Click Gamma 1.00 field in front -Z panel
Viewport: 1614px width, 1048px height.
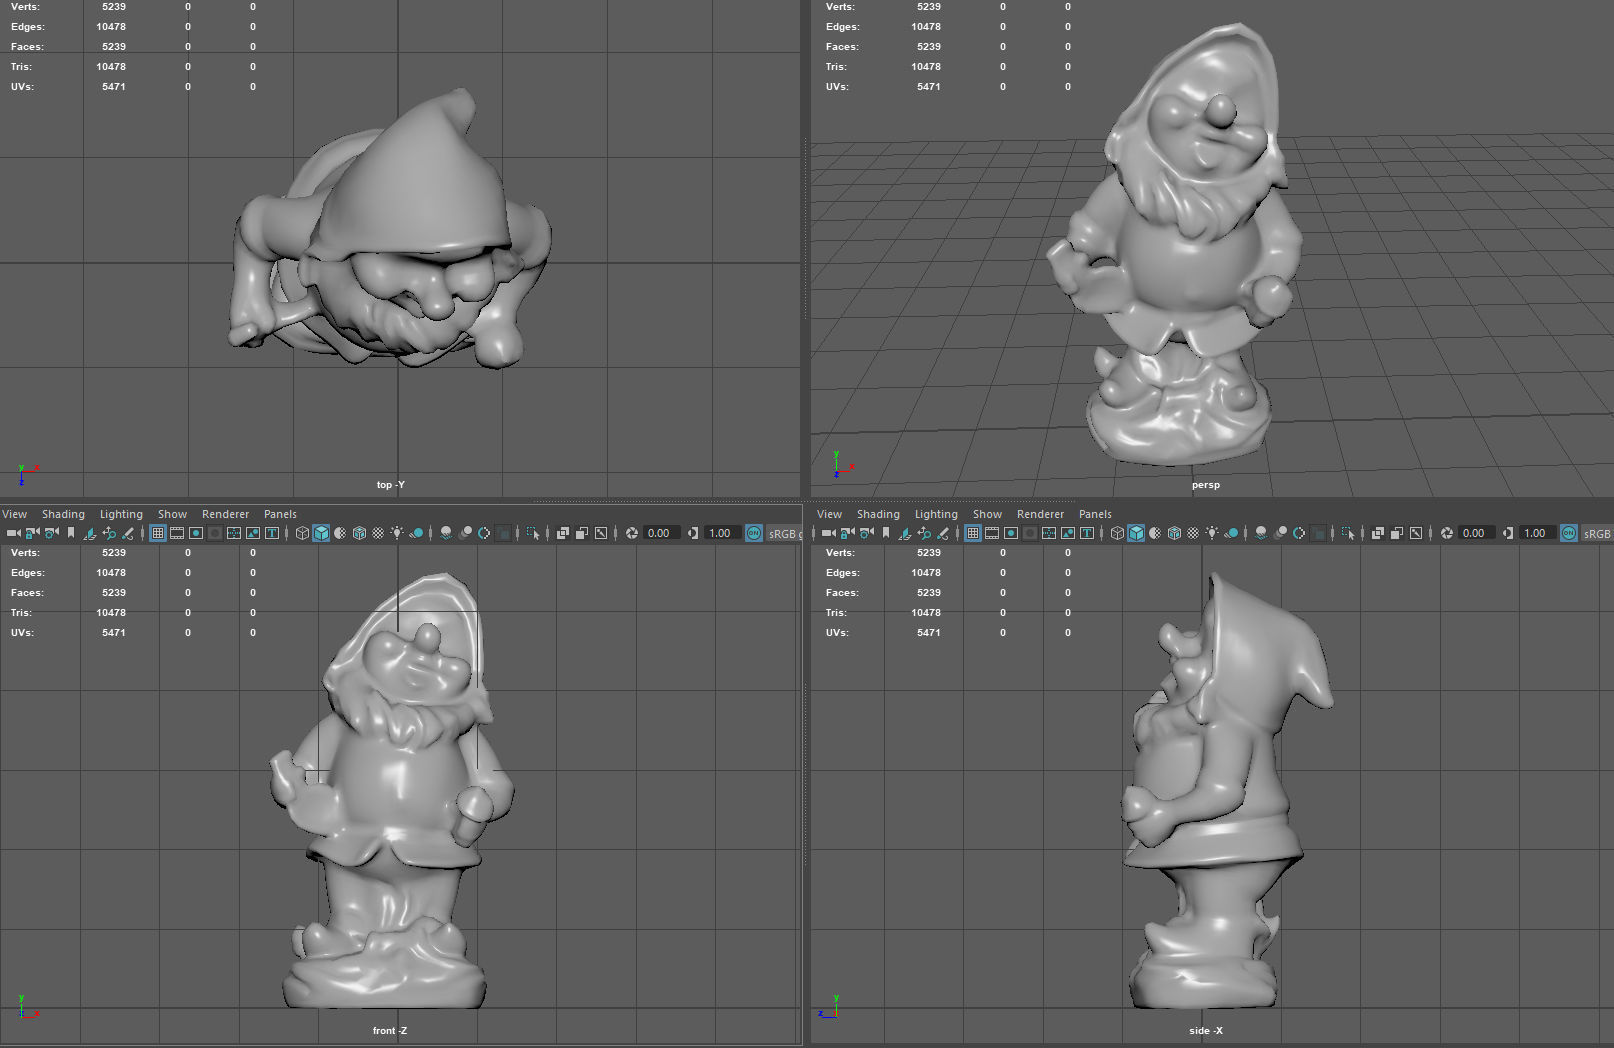pos(722,533)
